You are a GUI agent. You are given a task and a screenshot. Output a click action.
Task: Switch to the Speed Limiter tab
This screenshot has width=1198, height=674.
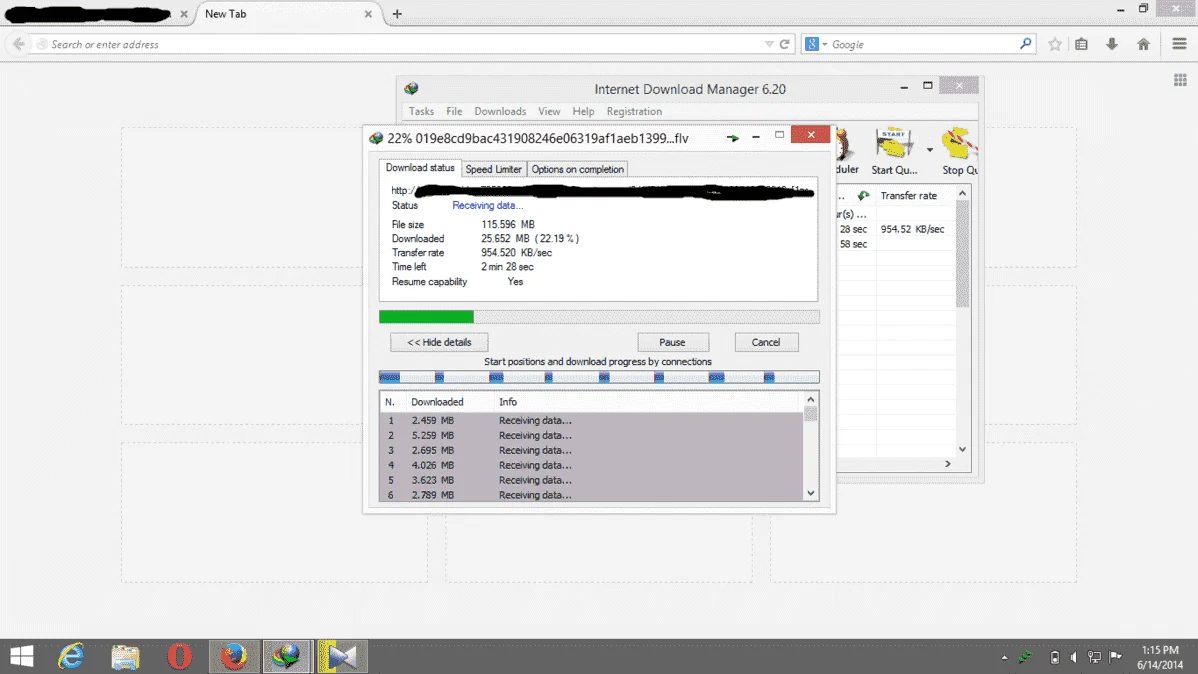494,170
